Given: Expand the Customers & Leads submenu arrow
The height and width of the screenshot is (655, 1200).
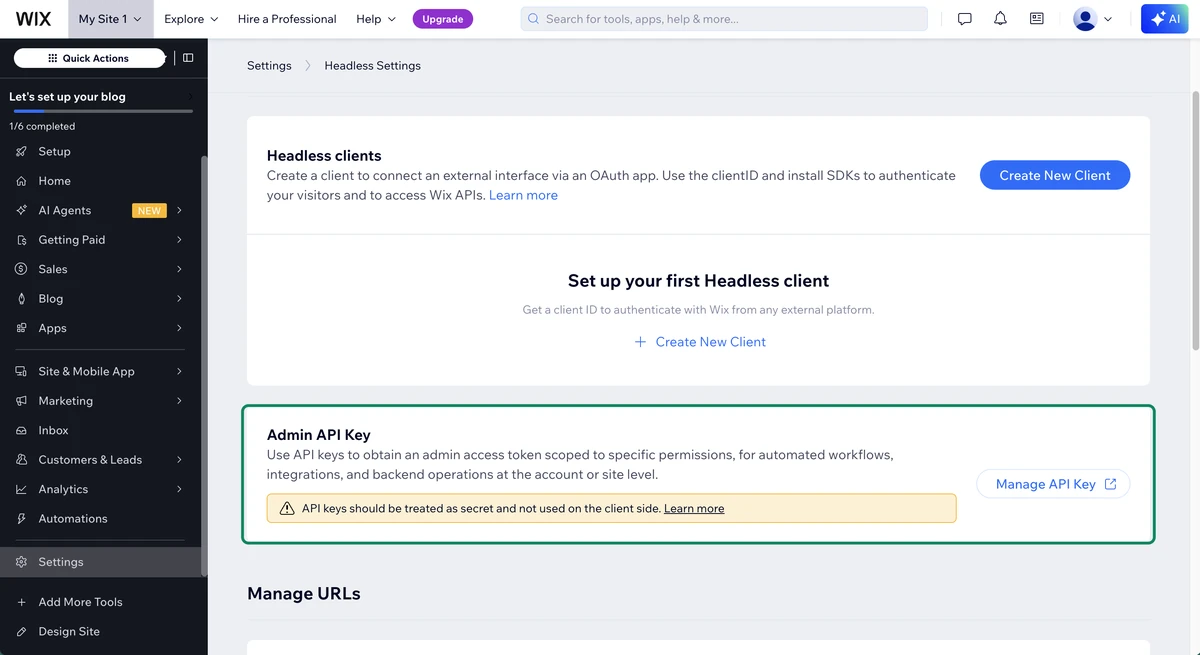Looking at the screenshot, I should pos(179,460).
